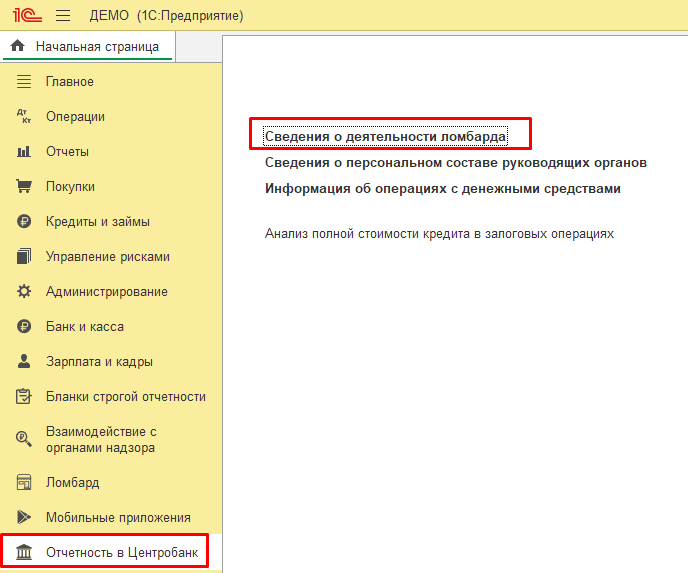688x573 pixels.
Task: Click the Покупки shopping cart icon
Action: click(x=25, y=187)
